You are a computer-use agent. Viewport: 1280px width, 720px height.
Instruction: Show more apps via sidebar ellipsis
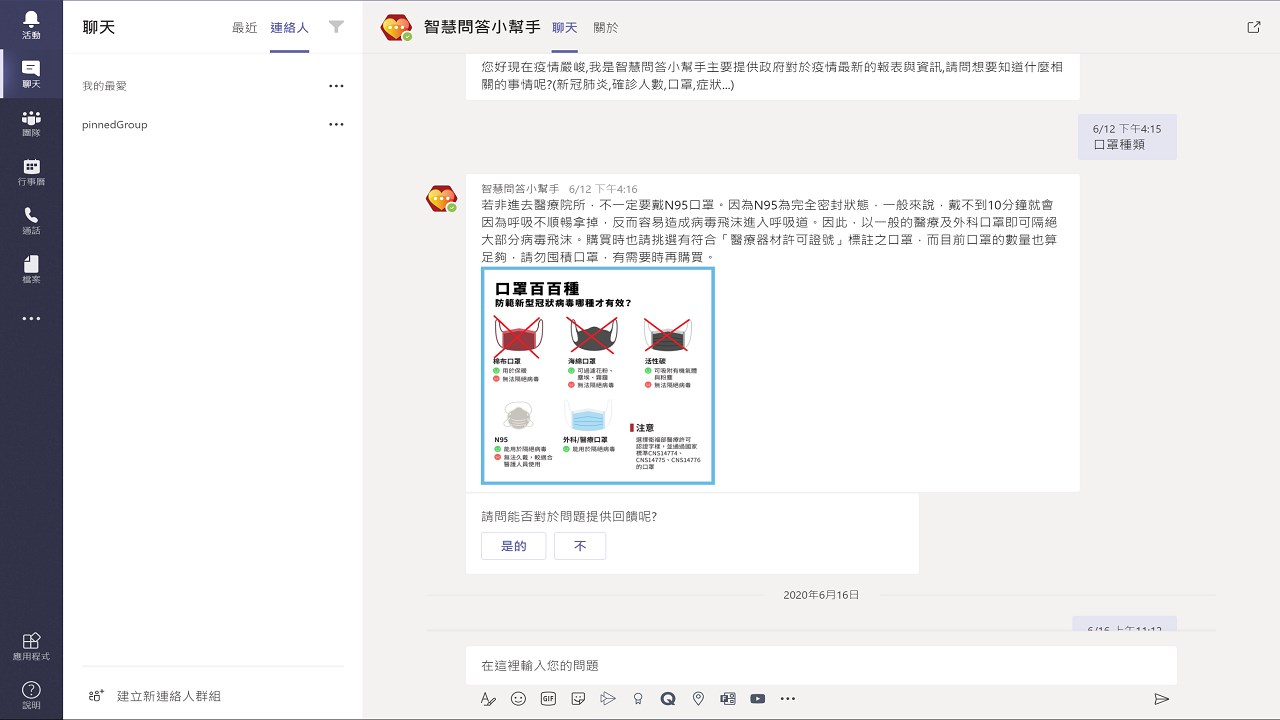coord(31,319)
